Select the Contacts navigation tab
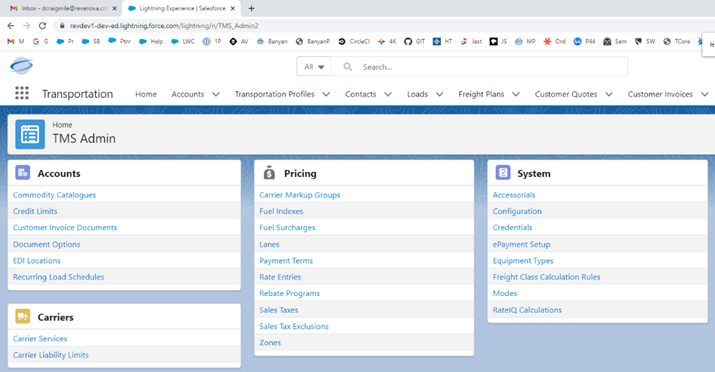This screenshot has height=372, width=715. point(361,94)
